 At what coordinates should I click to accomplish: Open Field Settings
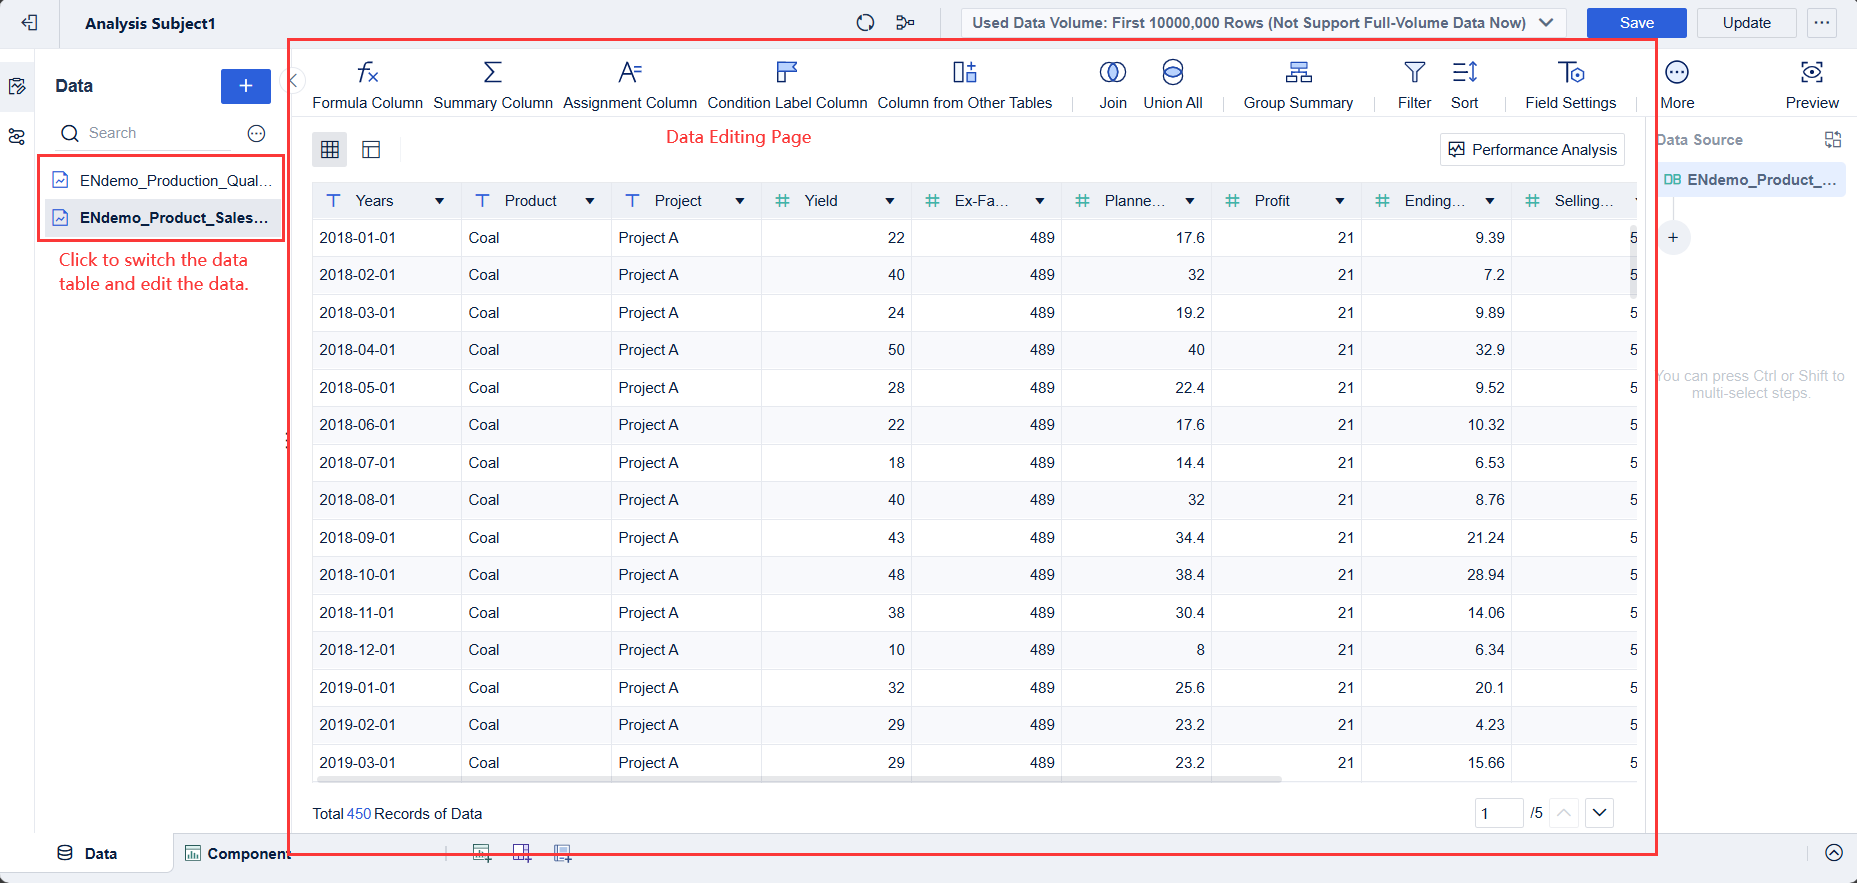1571,85
